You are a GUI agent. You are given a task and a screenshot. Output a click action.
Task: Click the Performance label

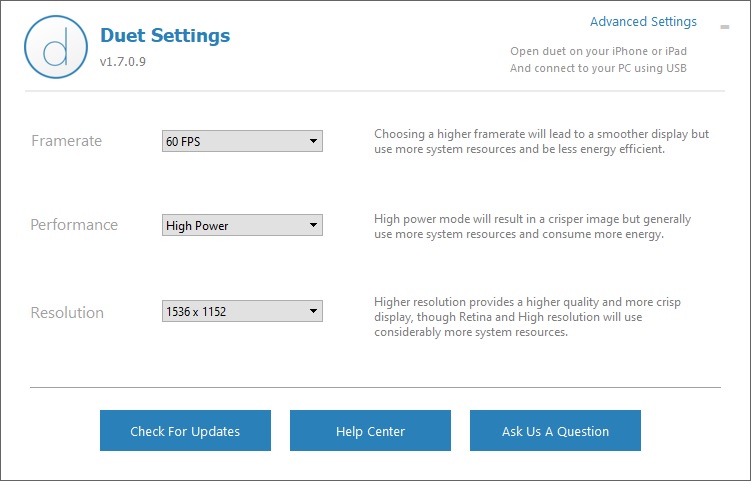[74, 225]
